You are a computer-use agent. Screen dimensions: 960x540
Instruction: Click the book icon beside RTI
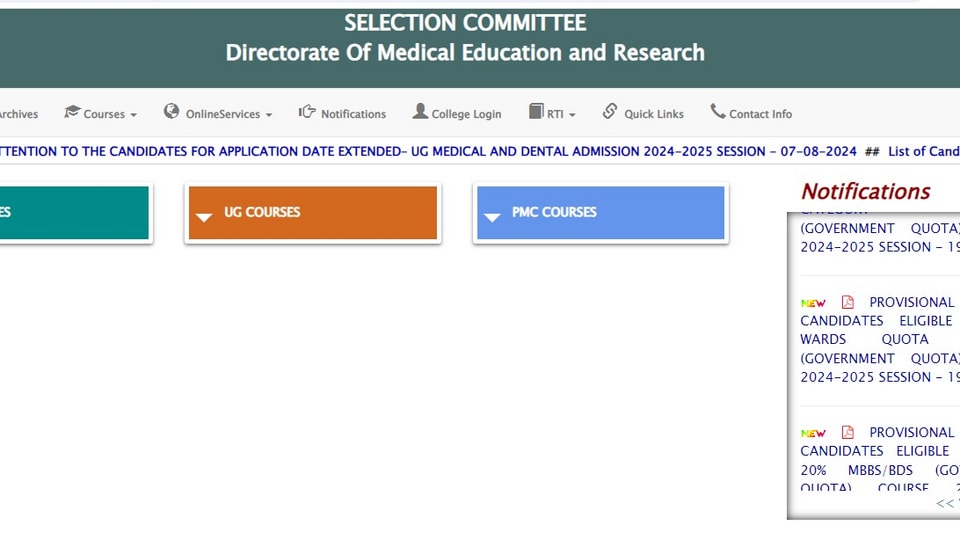[536, 111]
